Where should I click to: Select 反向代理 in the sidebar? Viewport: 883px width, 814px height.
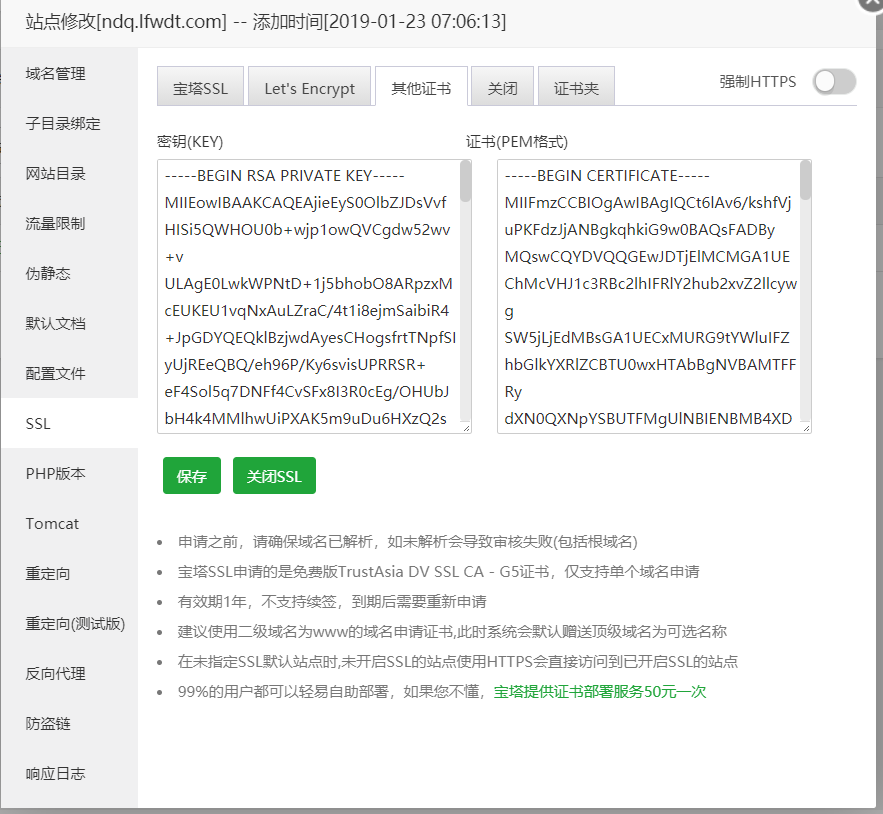56,674
